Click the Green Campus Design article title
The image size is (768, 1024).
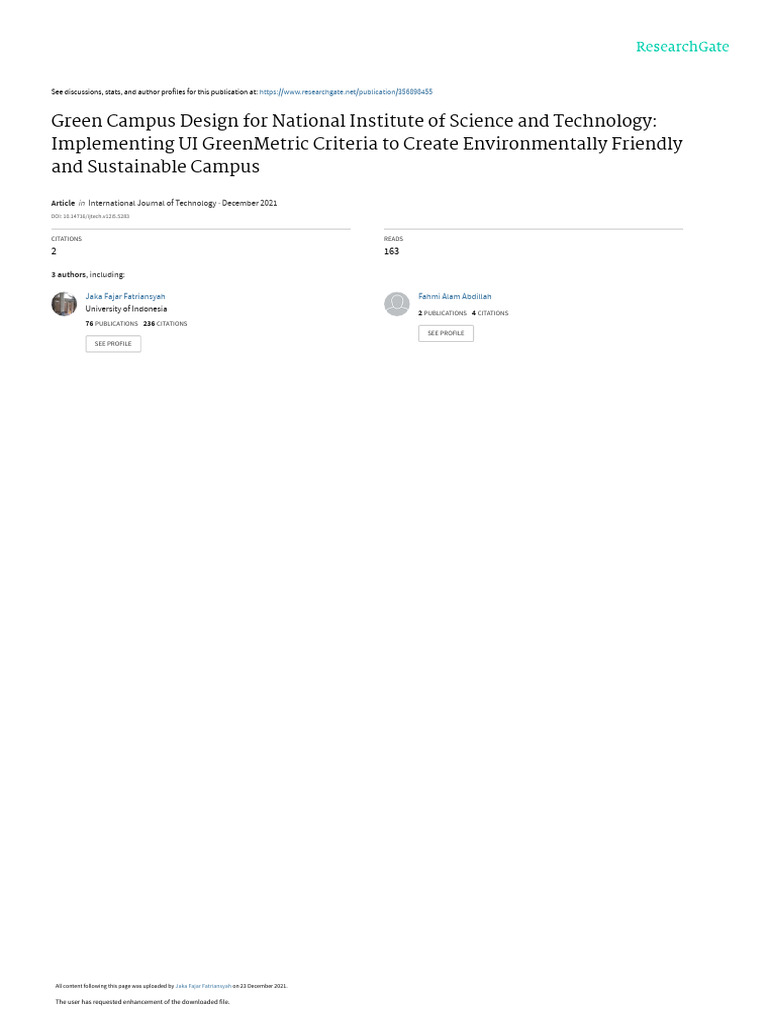click(367, 144)
